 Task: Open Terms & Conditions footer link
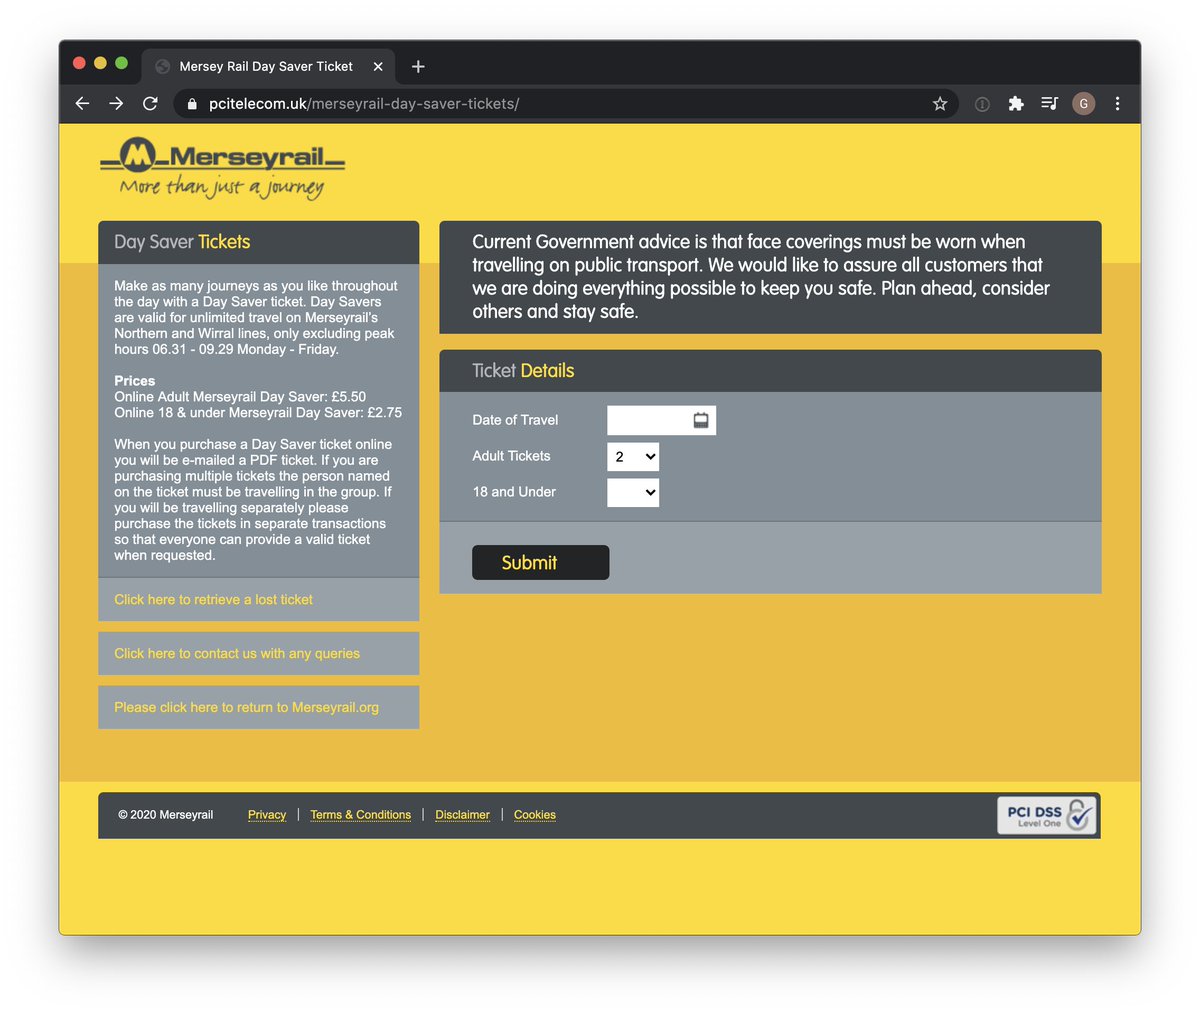click(360, 815)
